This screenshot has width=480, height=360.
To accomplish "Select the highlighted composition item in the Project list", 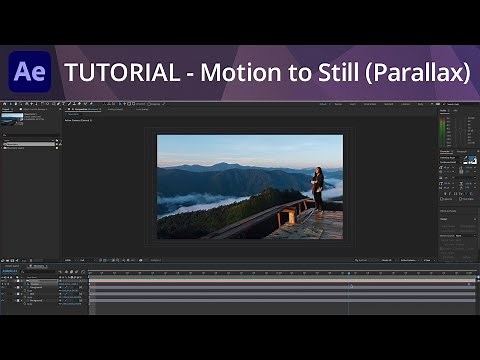I will (30, 144).
